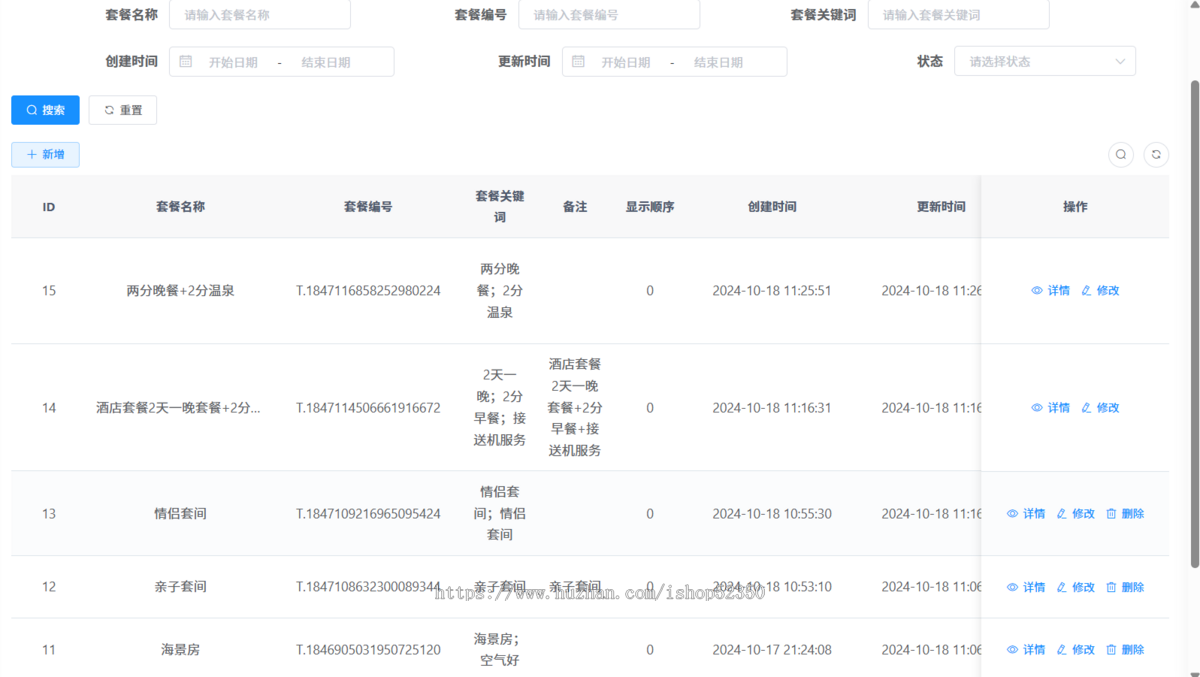
Task: Click 删除 for 海景房 row
Action: click(x=1125, y=650)
